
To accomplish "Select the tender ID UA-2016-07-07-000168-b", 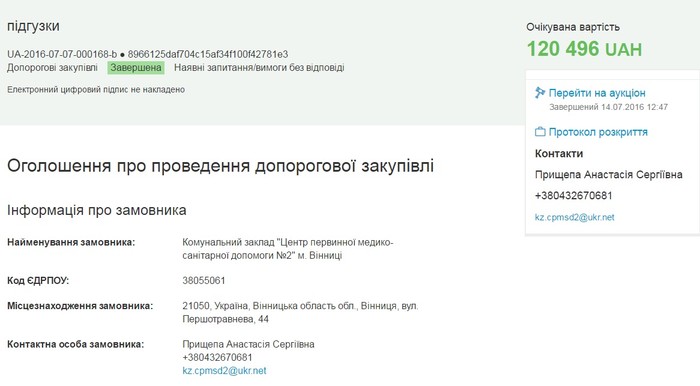I will click(62, 54).
